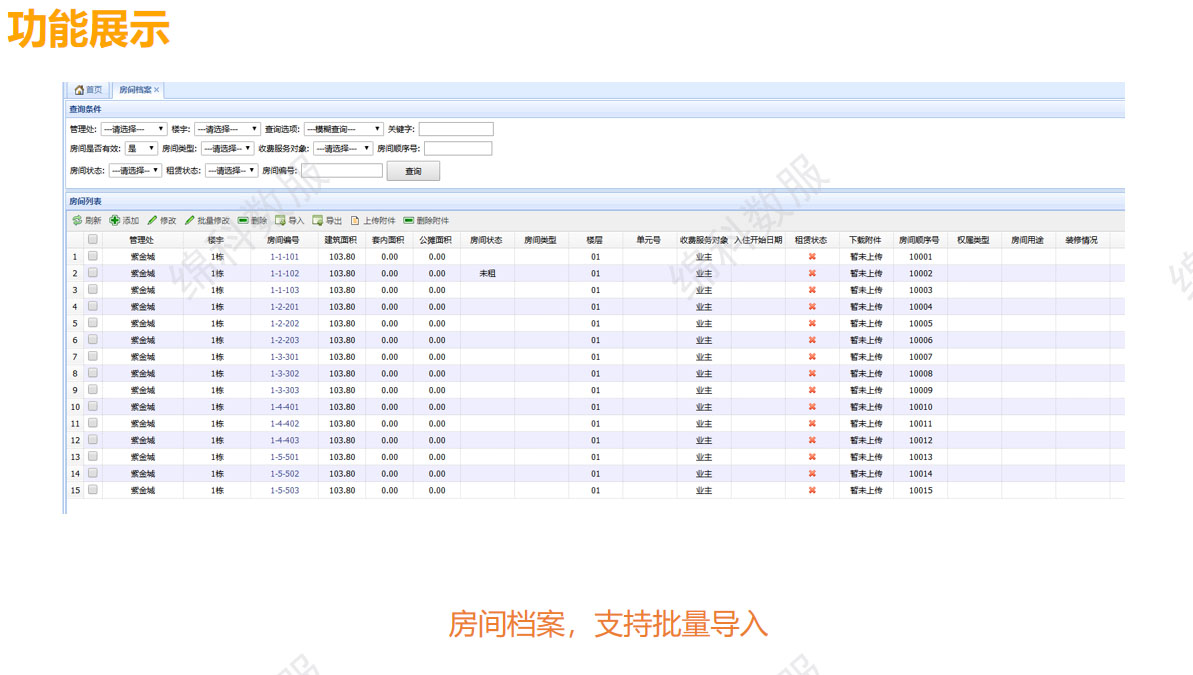Close the 房间档案 tab with its x
1193x675 pixels.
[x=157, y=90]
